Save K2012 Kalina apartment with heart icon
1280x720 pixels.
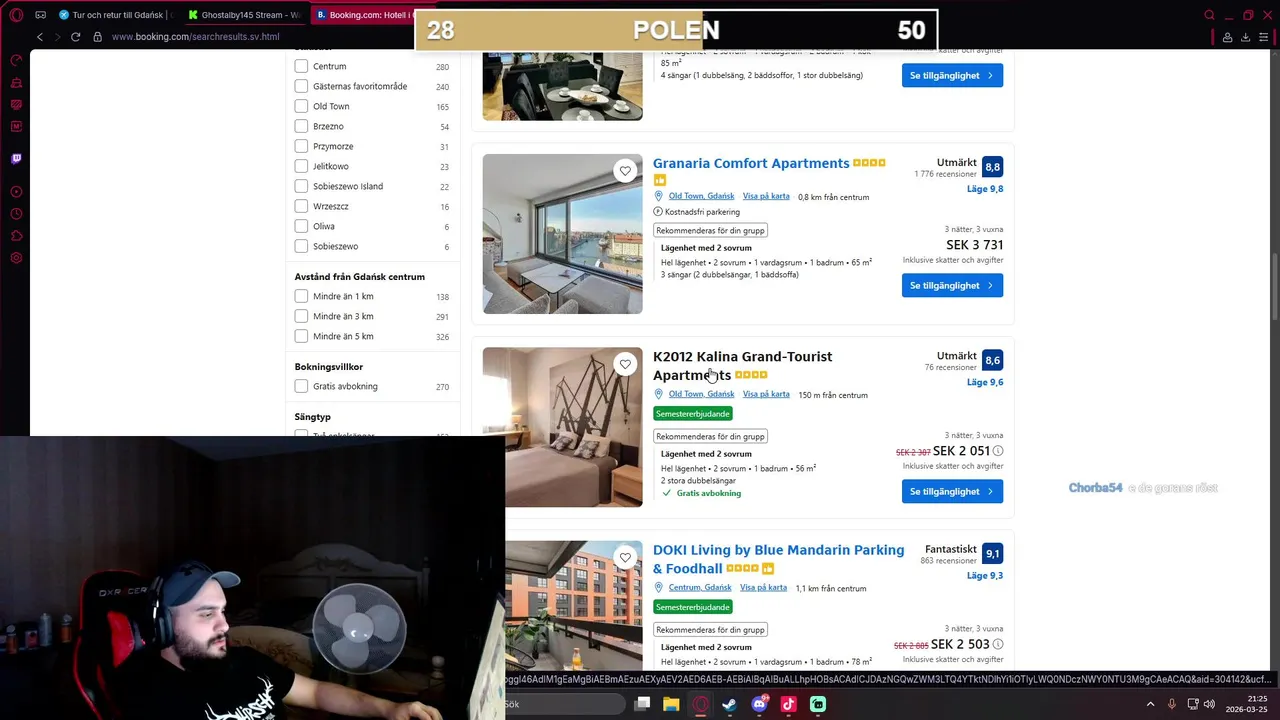click(625, 364)
